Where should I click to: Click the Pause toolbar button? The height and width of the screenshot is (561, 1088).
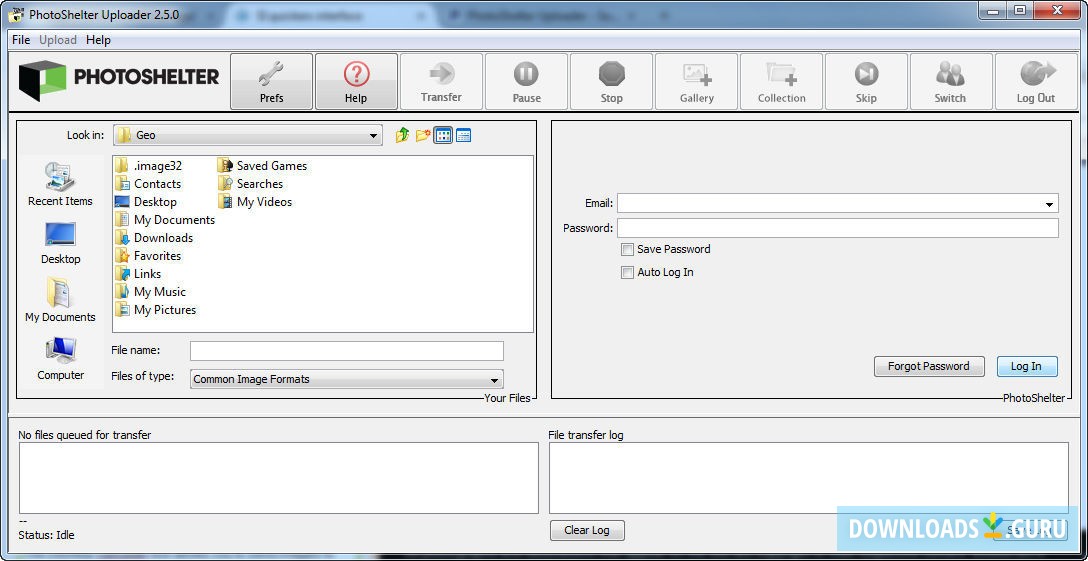pyautogui.click(x=527, y=81)
